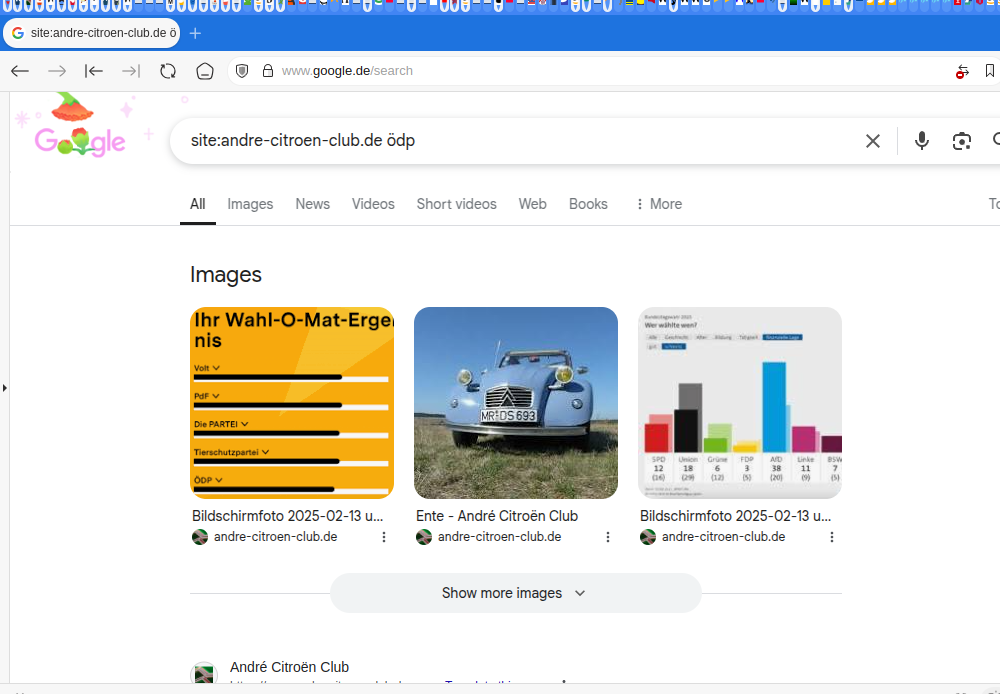
Task: Select the site:andre-citroen-club.de browser tab
Action: click(92, 33)
